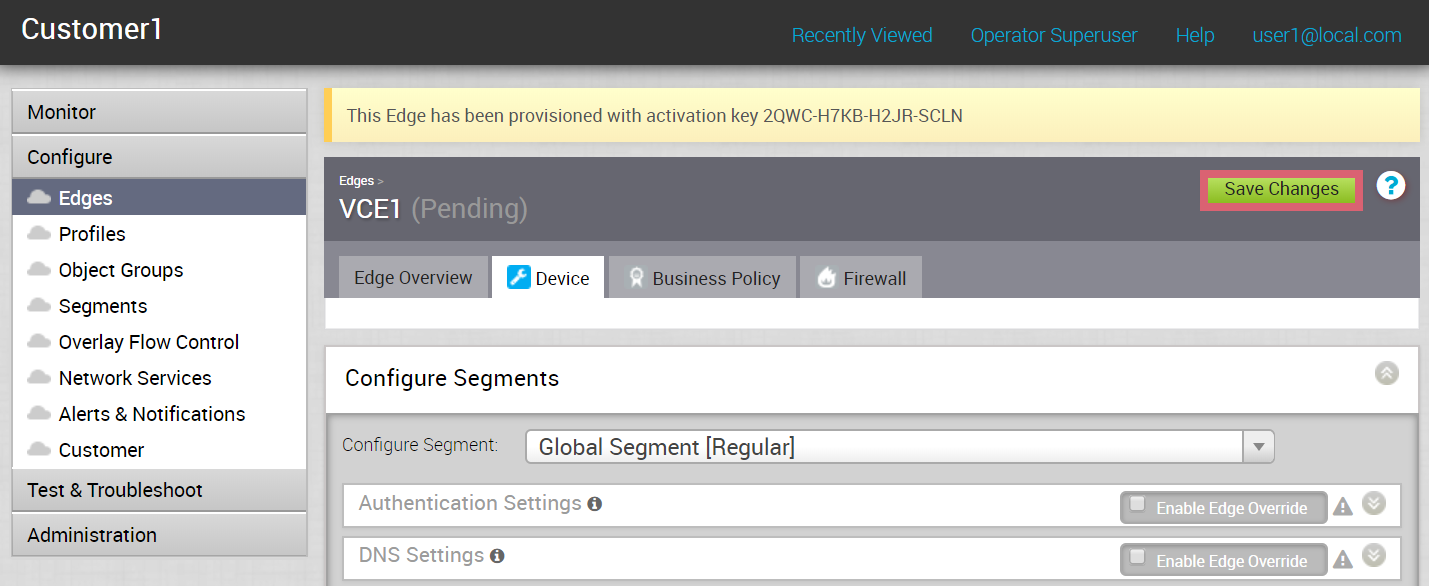Screen dimensions: 1429x586
Task: Enable Edge Override for Authentication Settings
Action: (x=1137, y=505)
